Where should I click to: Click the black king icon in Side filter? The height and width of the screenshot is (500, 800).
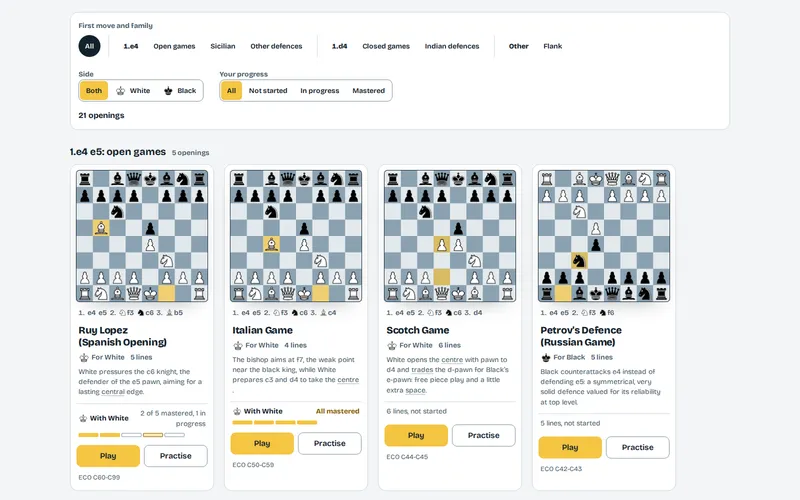point(168,91)
